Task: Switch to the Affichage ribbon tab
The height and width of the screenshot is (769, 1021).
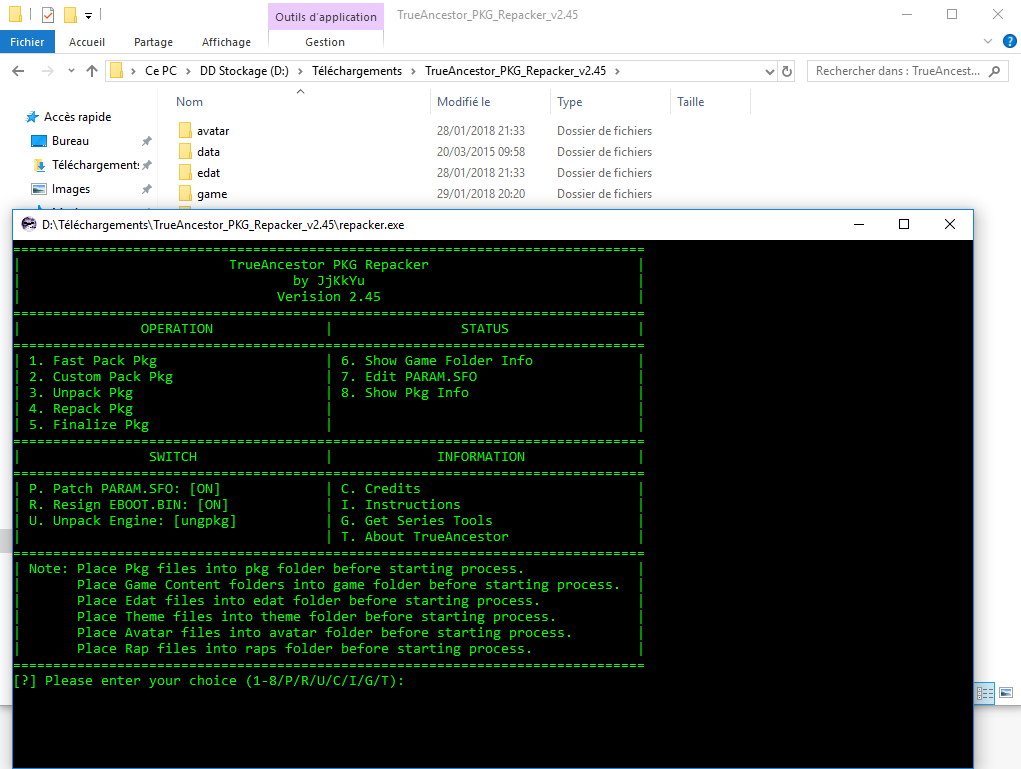Action: tap(226, 42)
